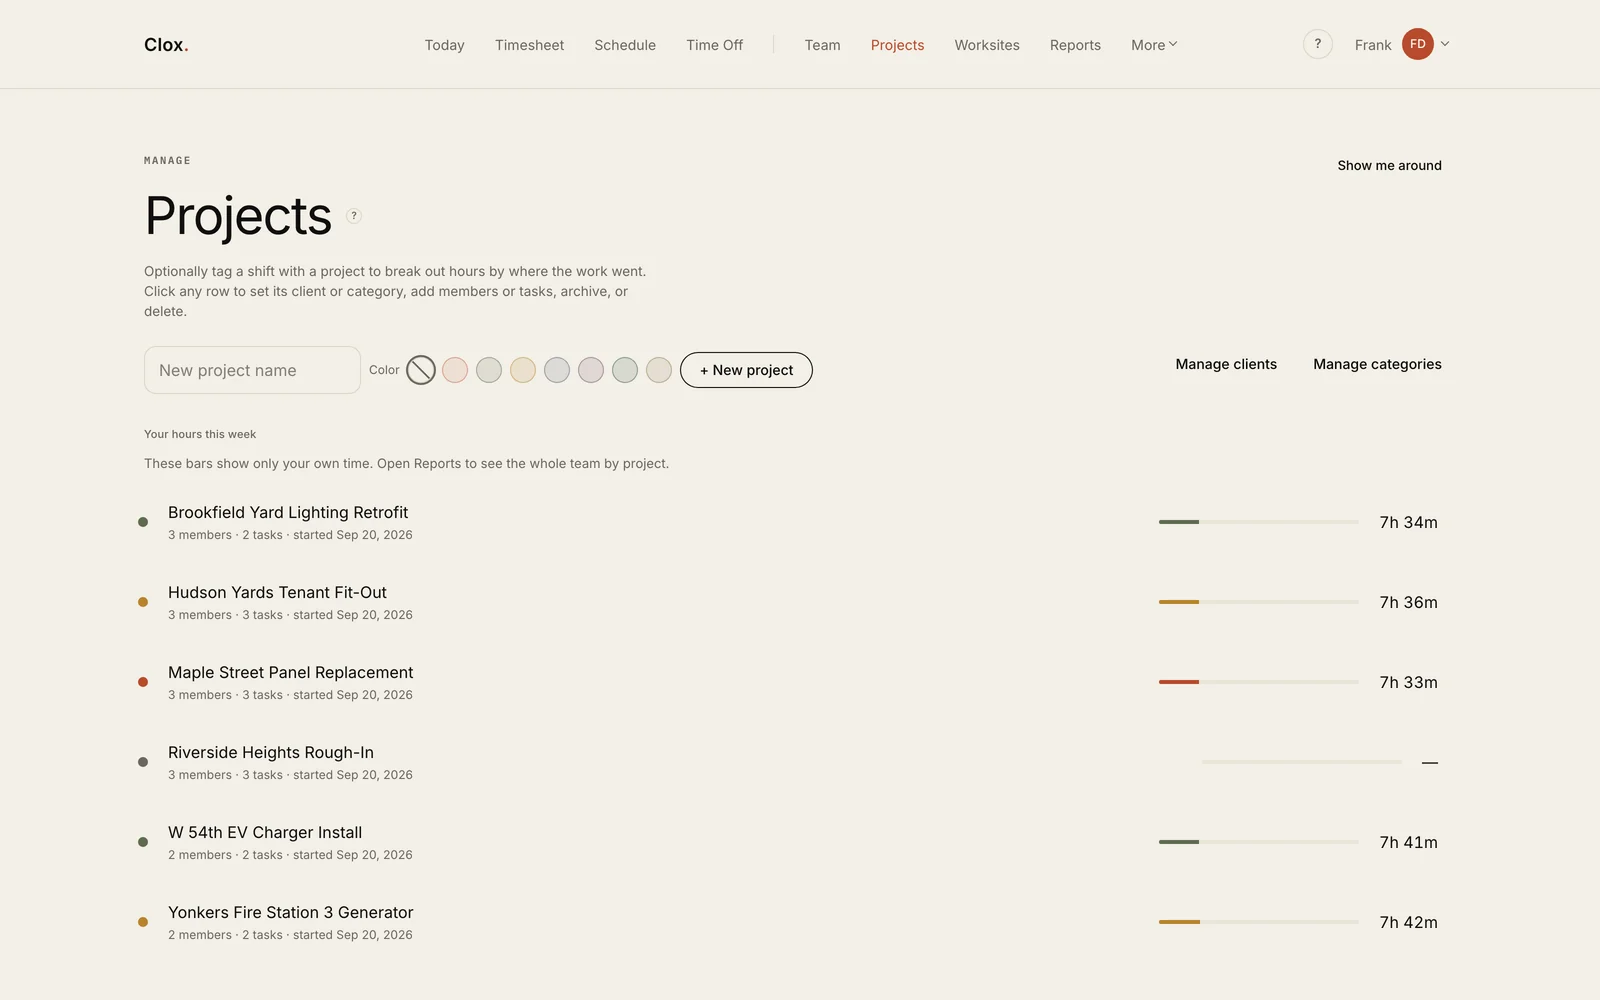
Task: Go to the Reports tab
Action: (x=1075, y=45)
